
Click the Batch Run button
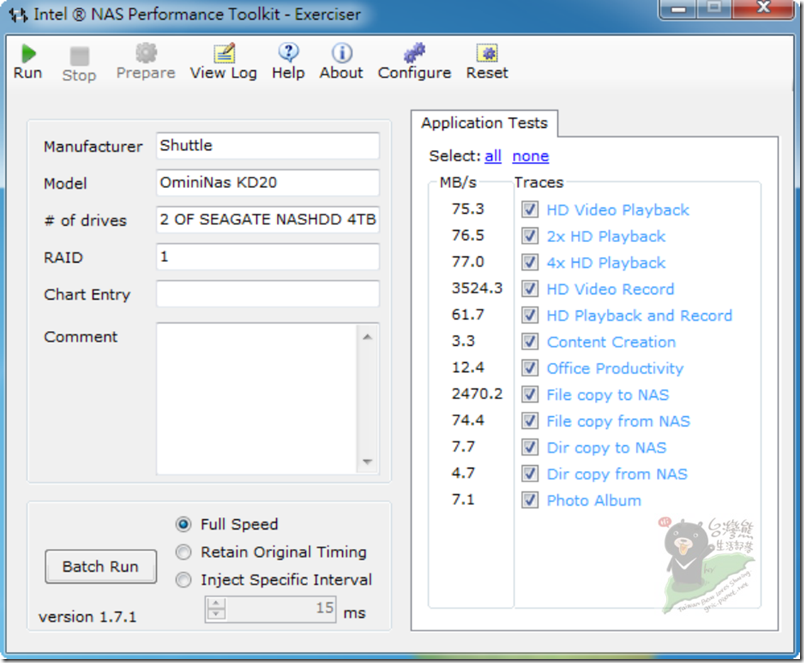[100, 567]
